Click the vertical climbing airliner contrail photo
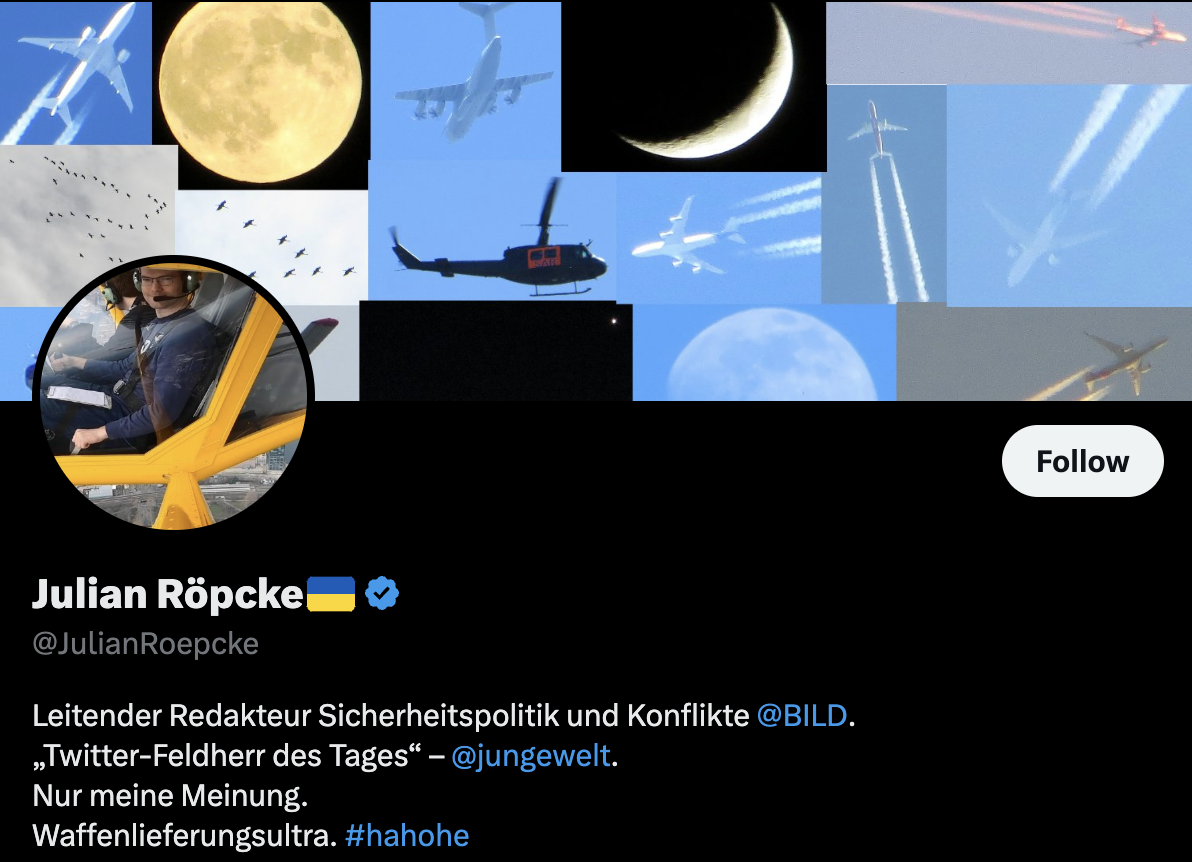The height and width of the screenshot is (862, 1192). point(886,195)
